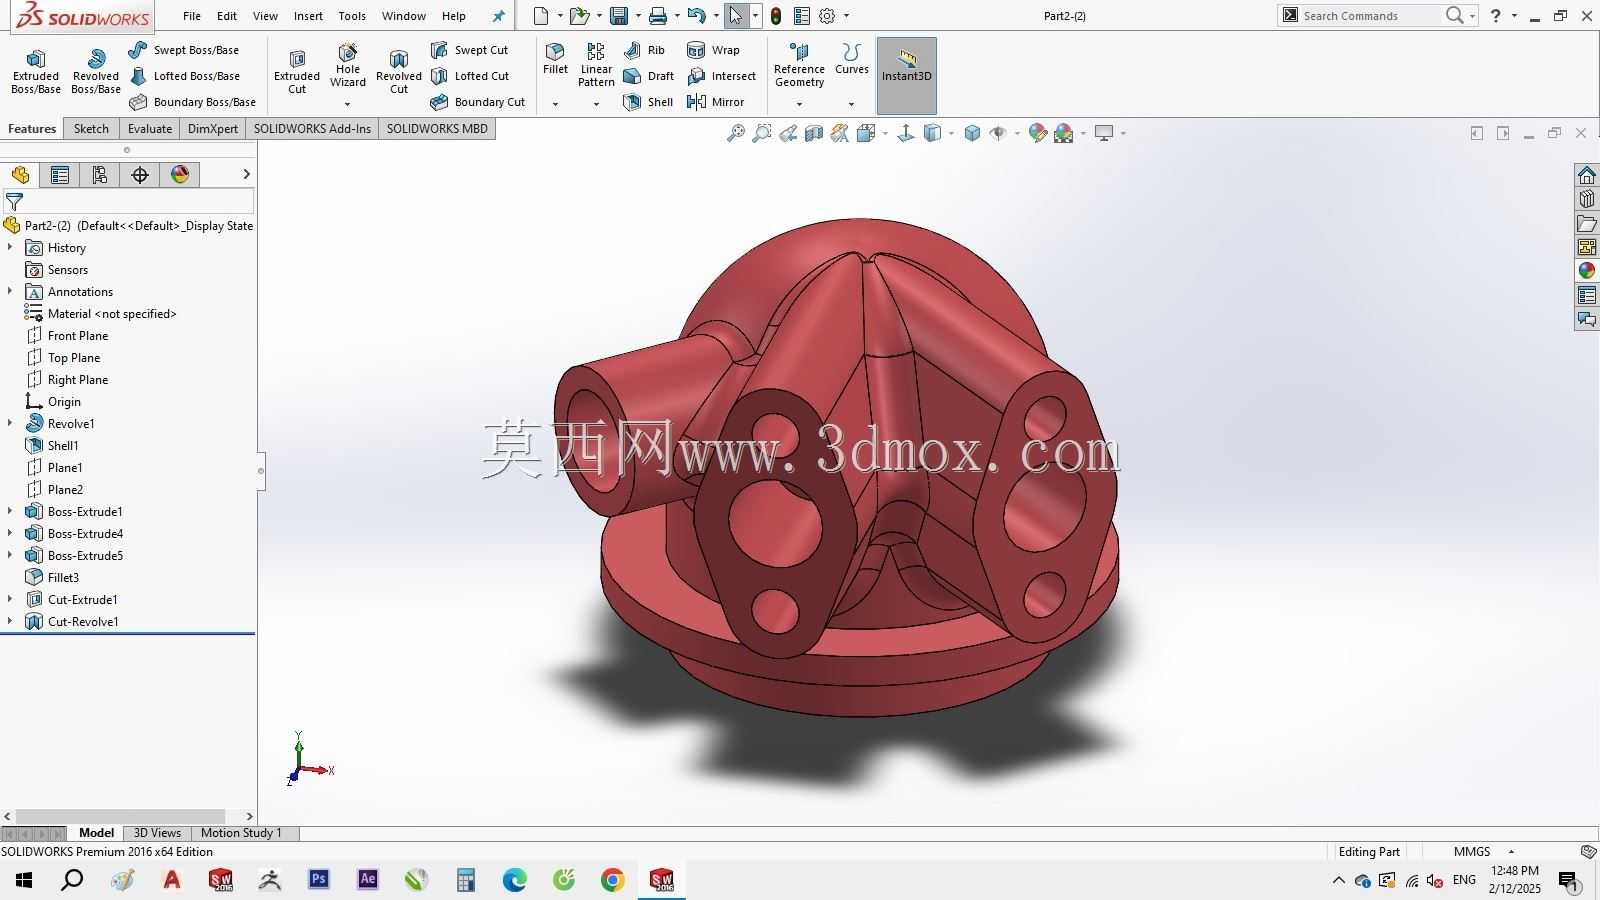Click the Zoom to Fit icon
The height and width of the screenshot is (900, 1600).
coord(736,133)
